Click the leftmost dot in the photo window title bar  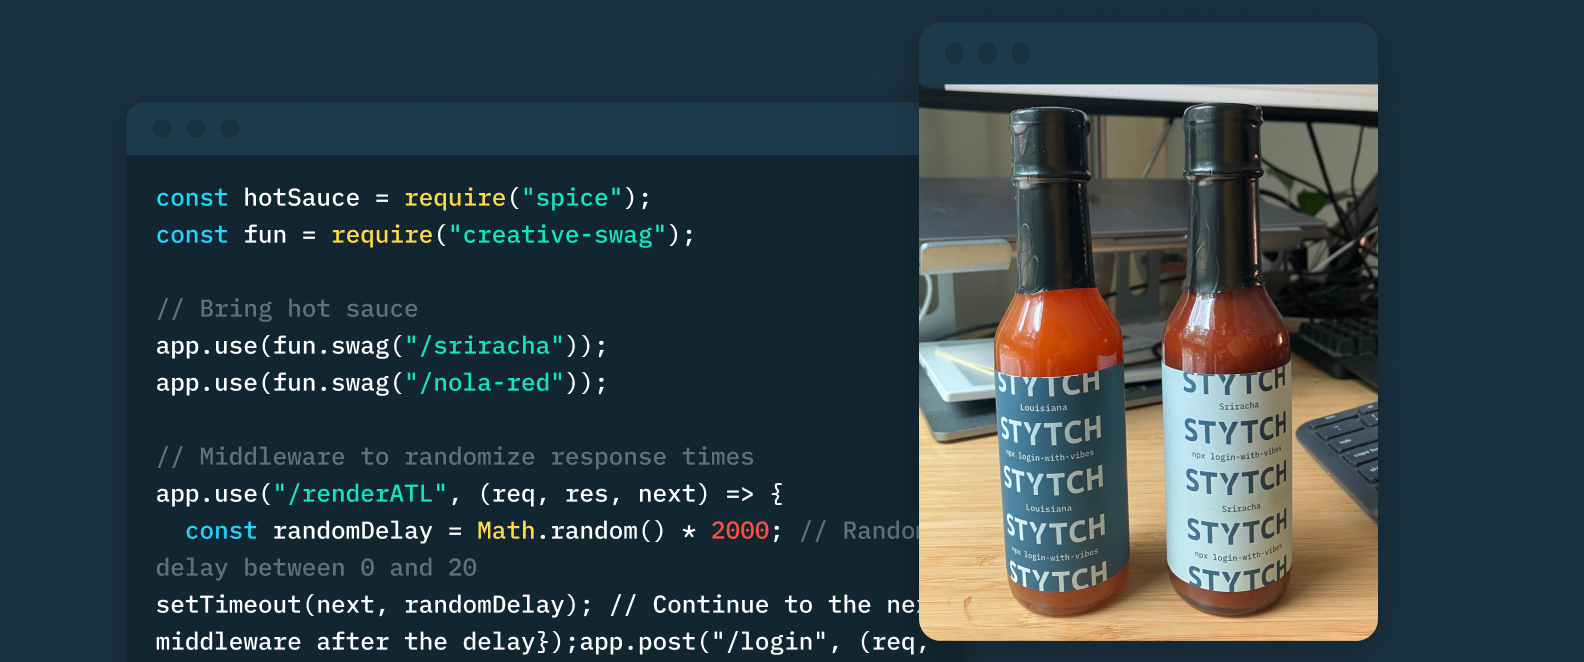(954, 53)
